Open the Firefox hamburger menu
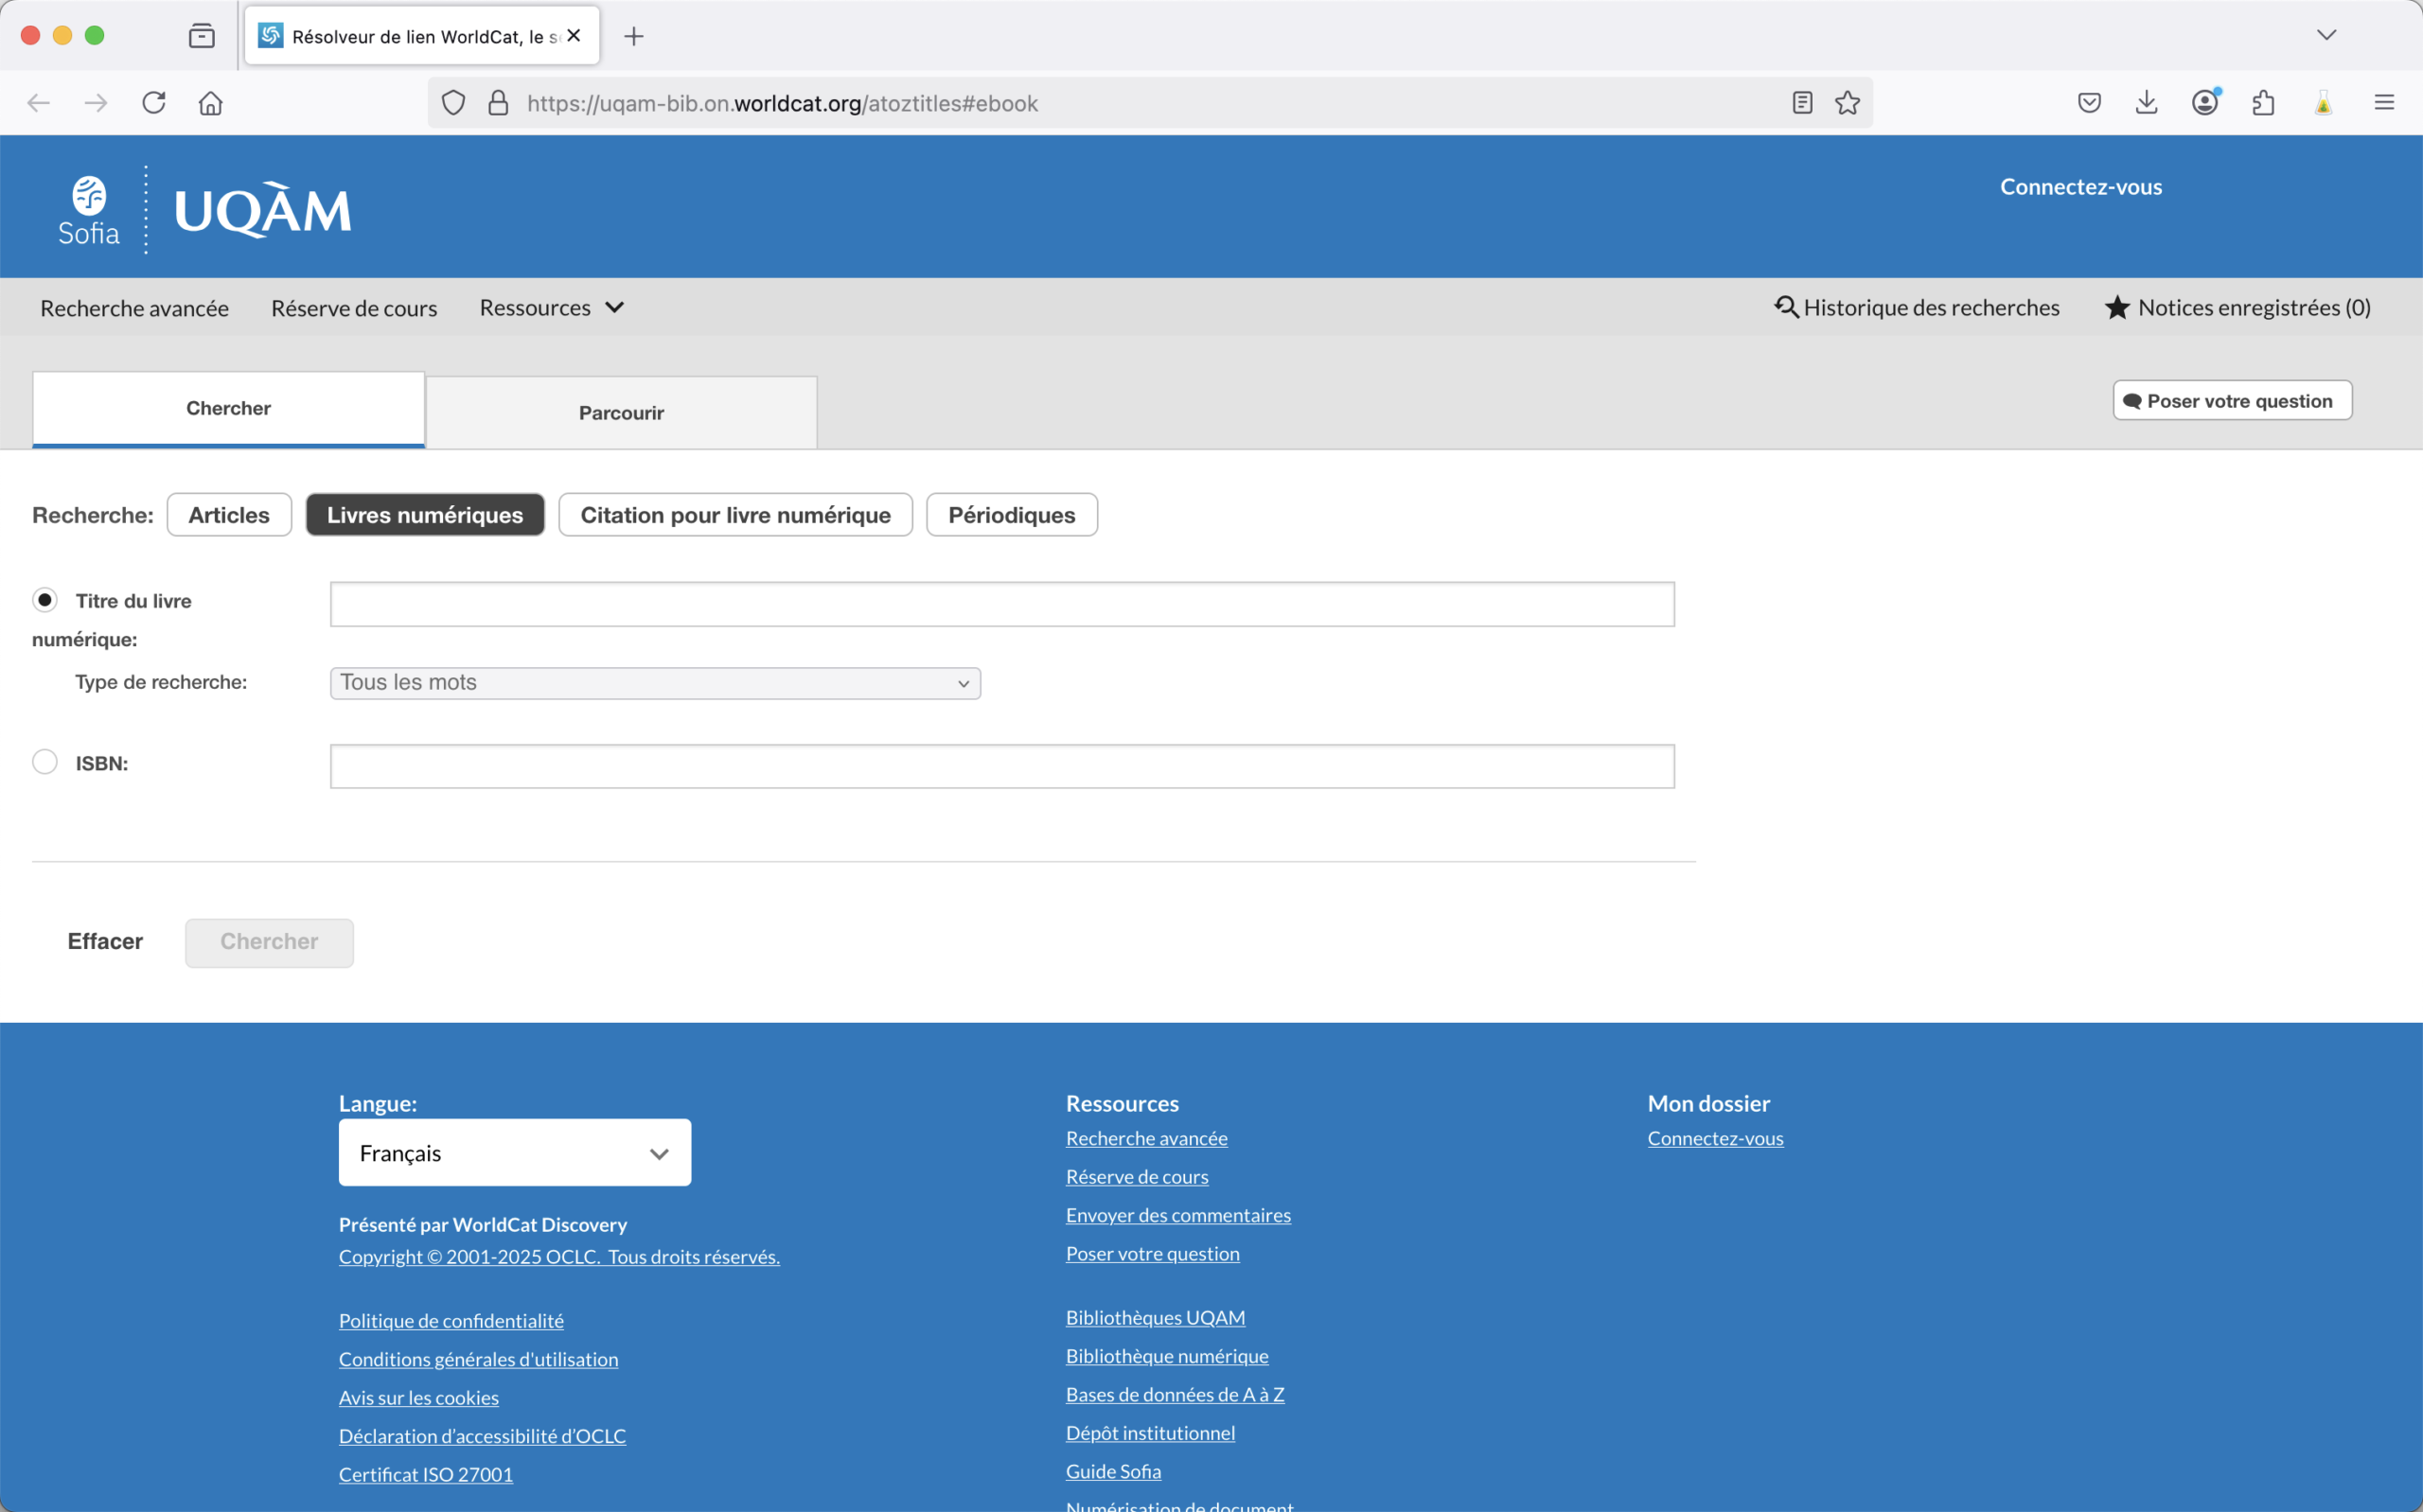 pos(2384,103)
